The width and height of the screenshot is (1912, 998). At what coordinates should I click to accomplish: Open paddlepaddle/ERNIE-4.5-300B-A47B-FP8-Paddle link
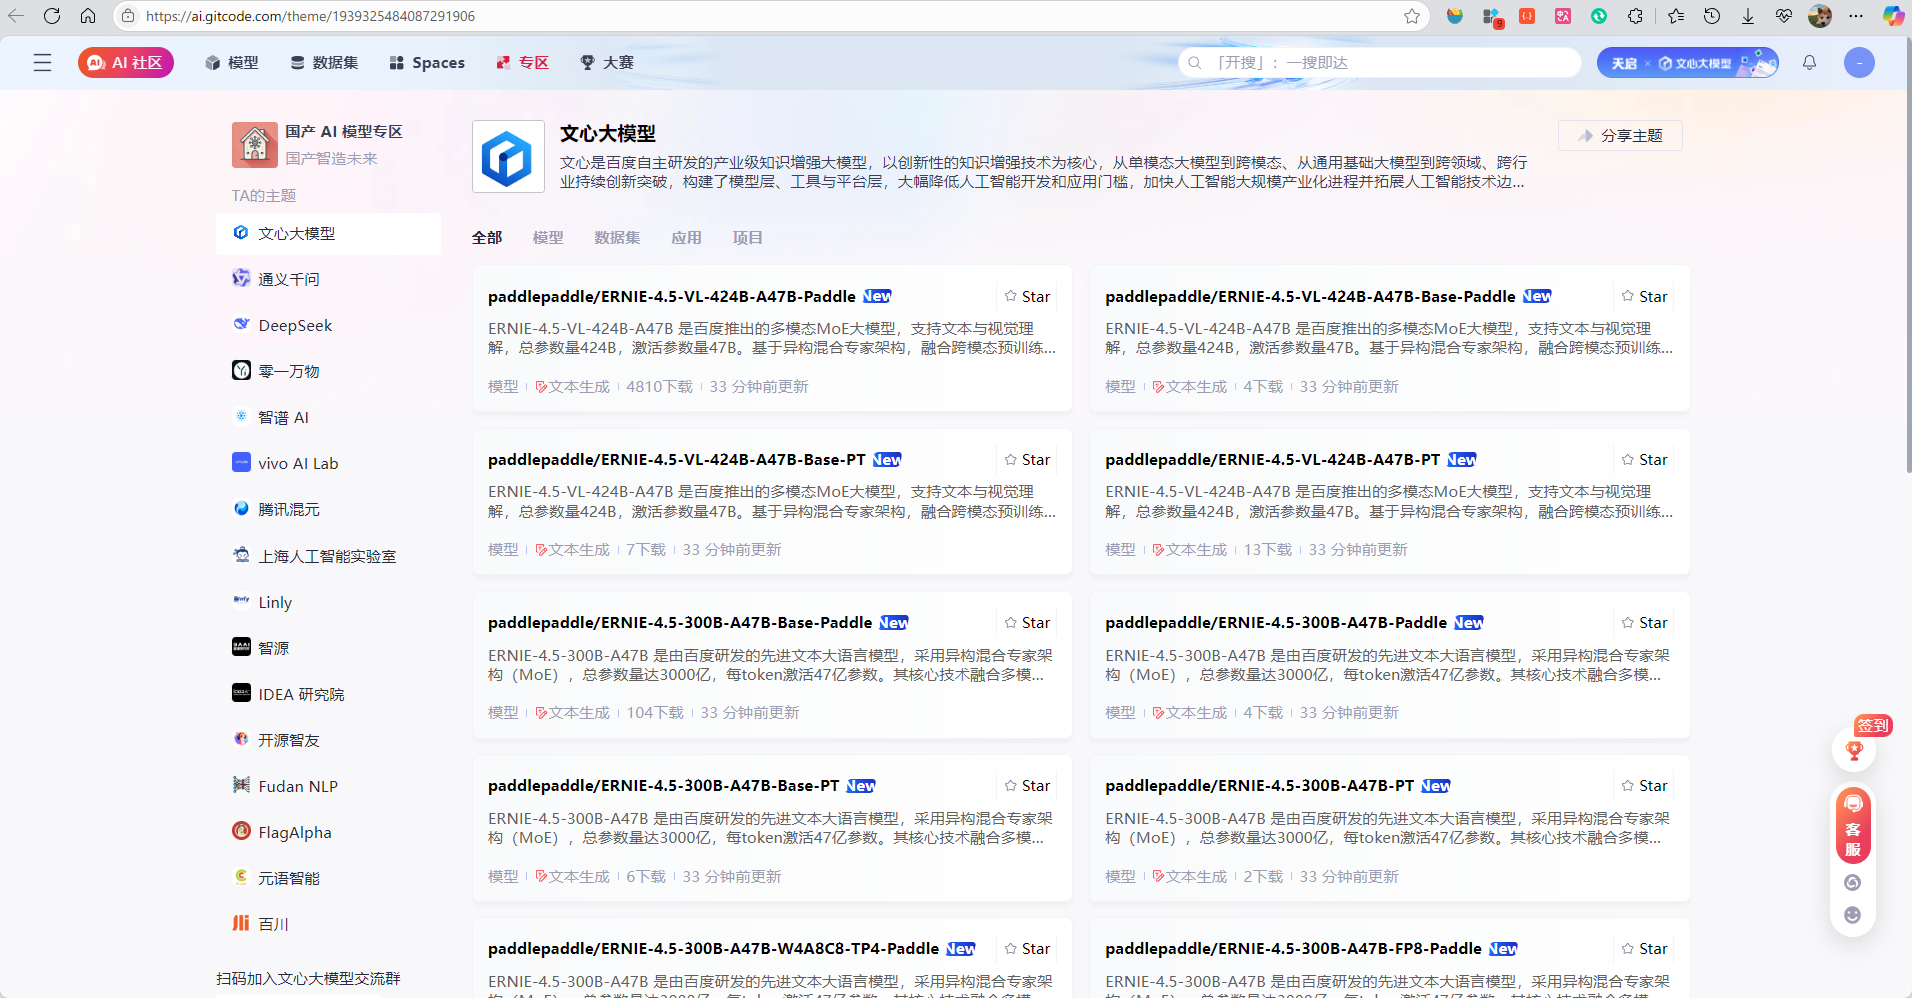[x=1293, y=949]
